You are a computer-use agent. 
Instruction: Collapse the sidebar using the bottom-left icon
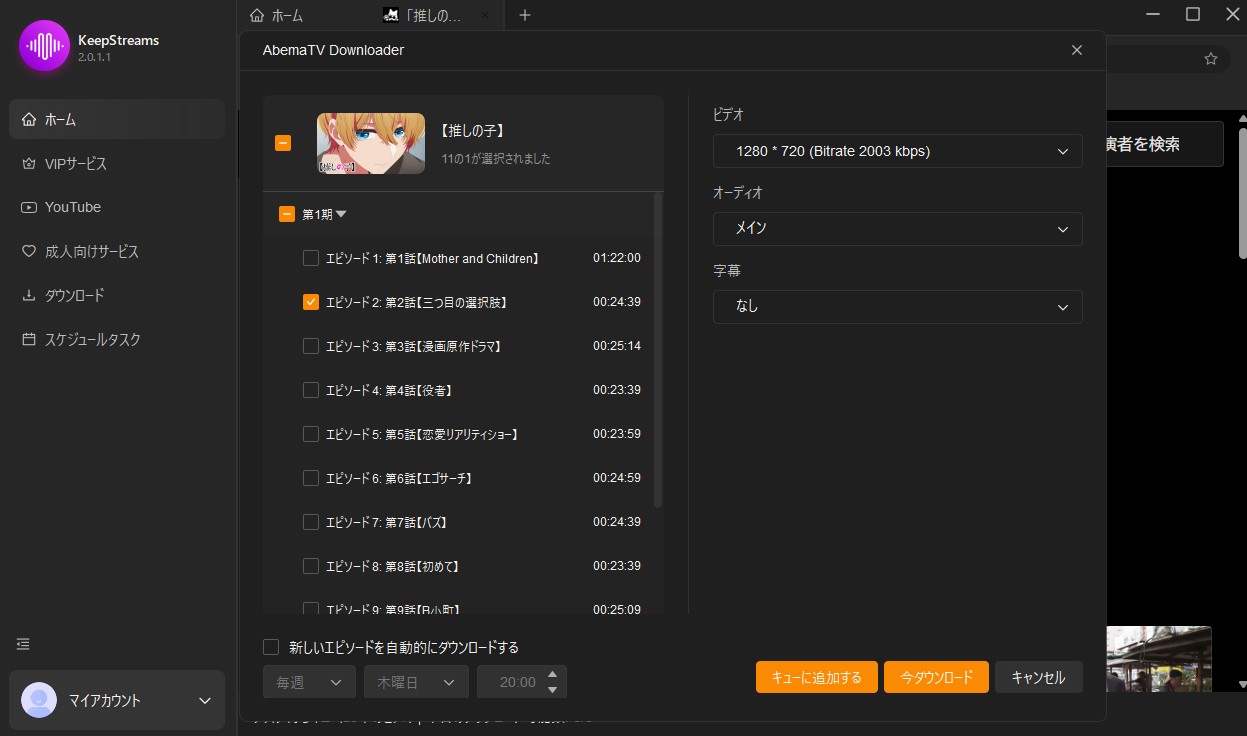[x=23, y=644]
